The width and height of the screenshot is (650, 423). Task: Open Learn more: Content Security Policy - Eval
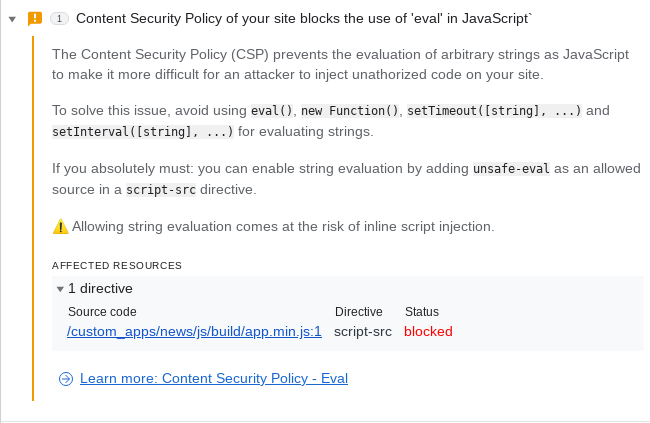click(x=214, y=378)
